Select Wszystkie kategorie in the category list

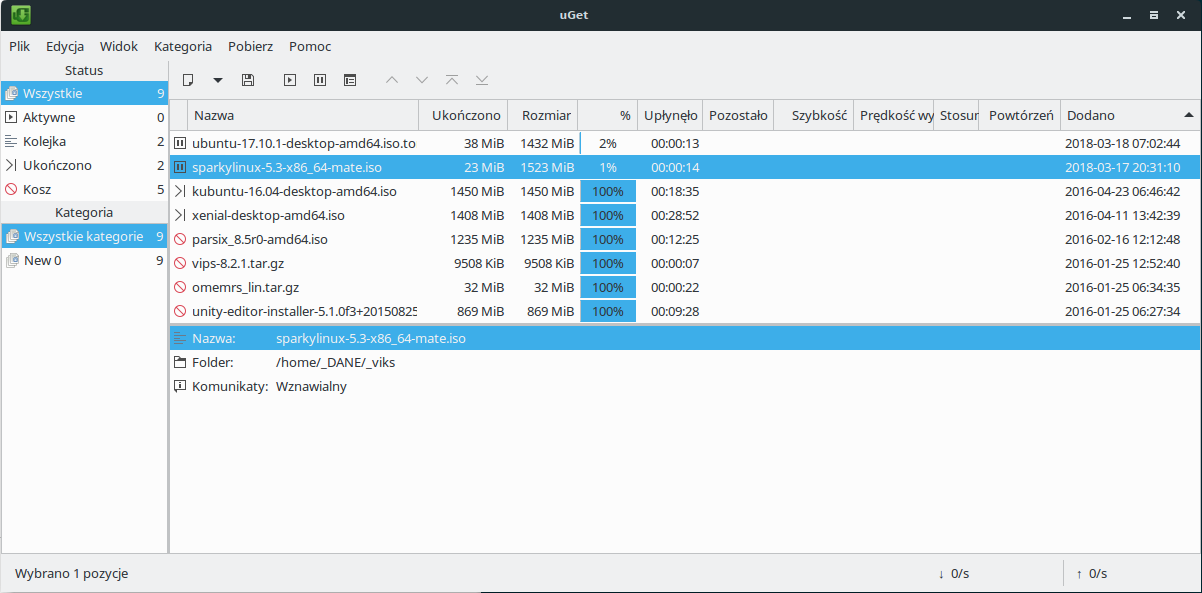click(84, 236)
